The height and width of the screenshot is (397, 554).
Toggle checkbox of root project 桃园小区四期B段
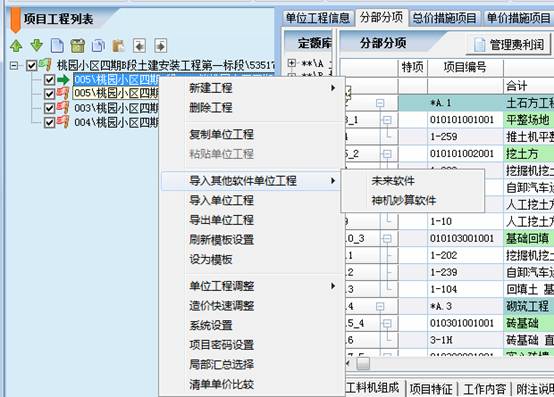point(31,66)
